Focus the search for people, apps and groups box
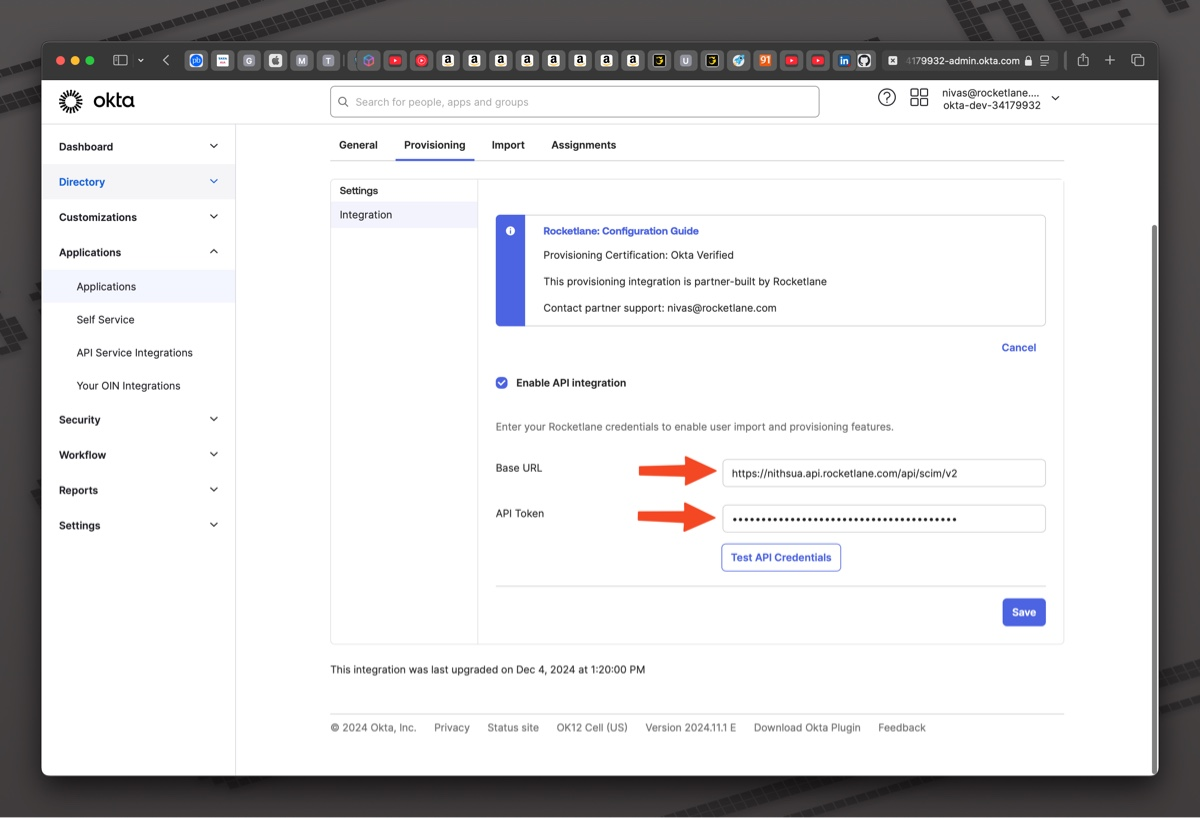Image resolution: width=1200 pixels, height=818 pixels. pyautogui.click(x=575, y=102)
